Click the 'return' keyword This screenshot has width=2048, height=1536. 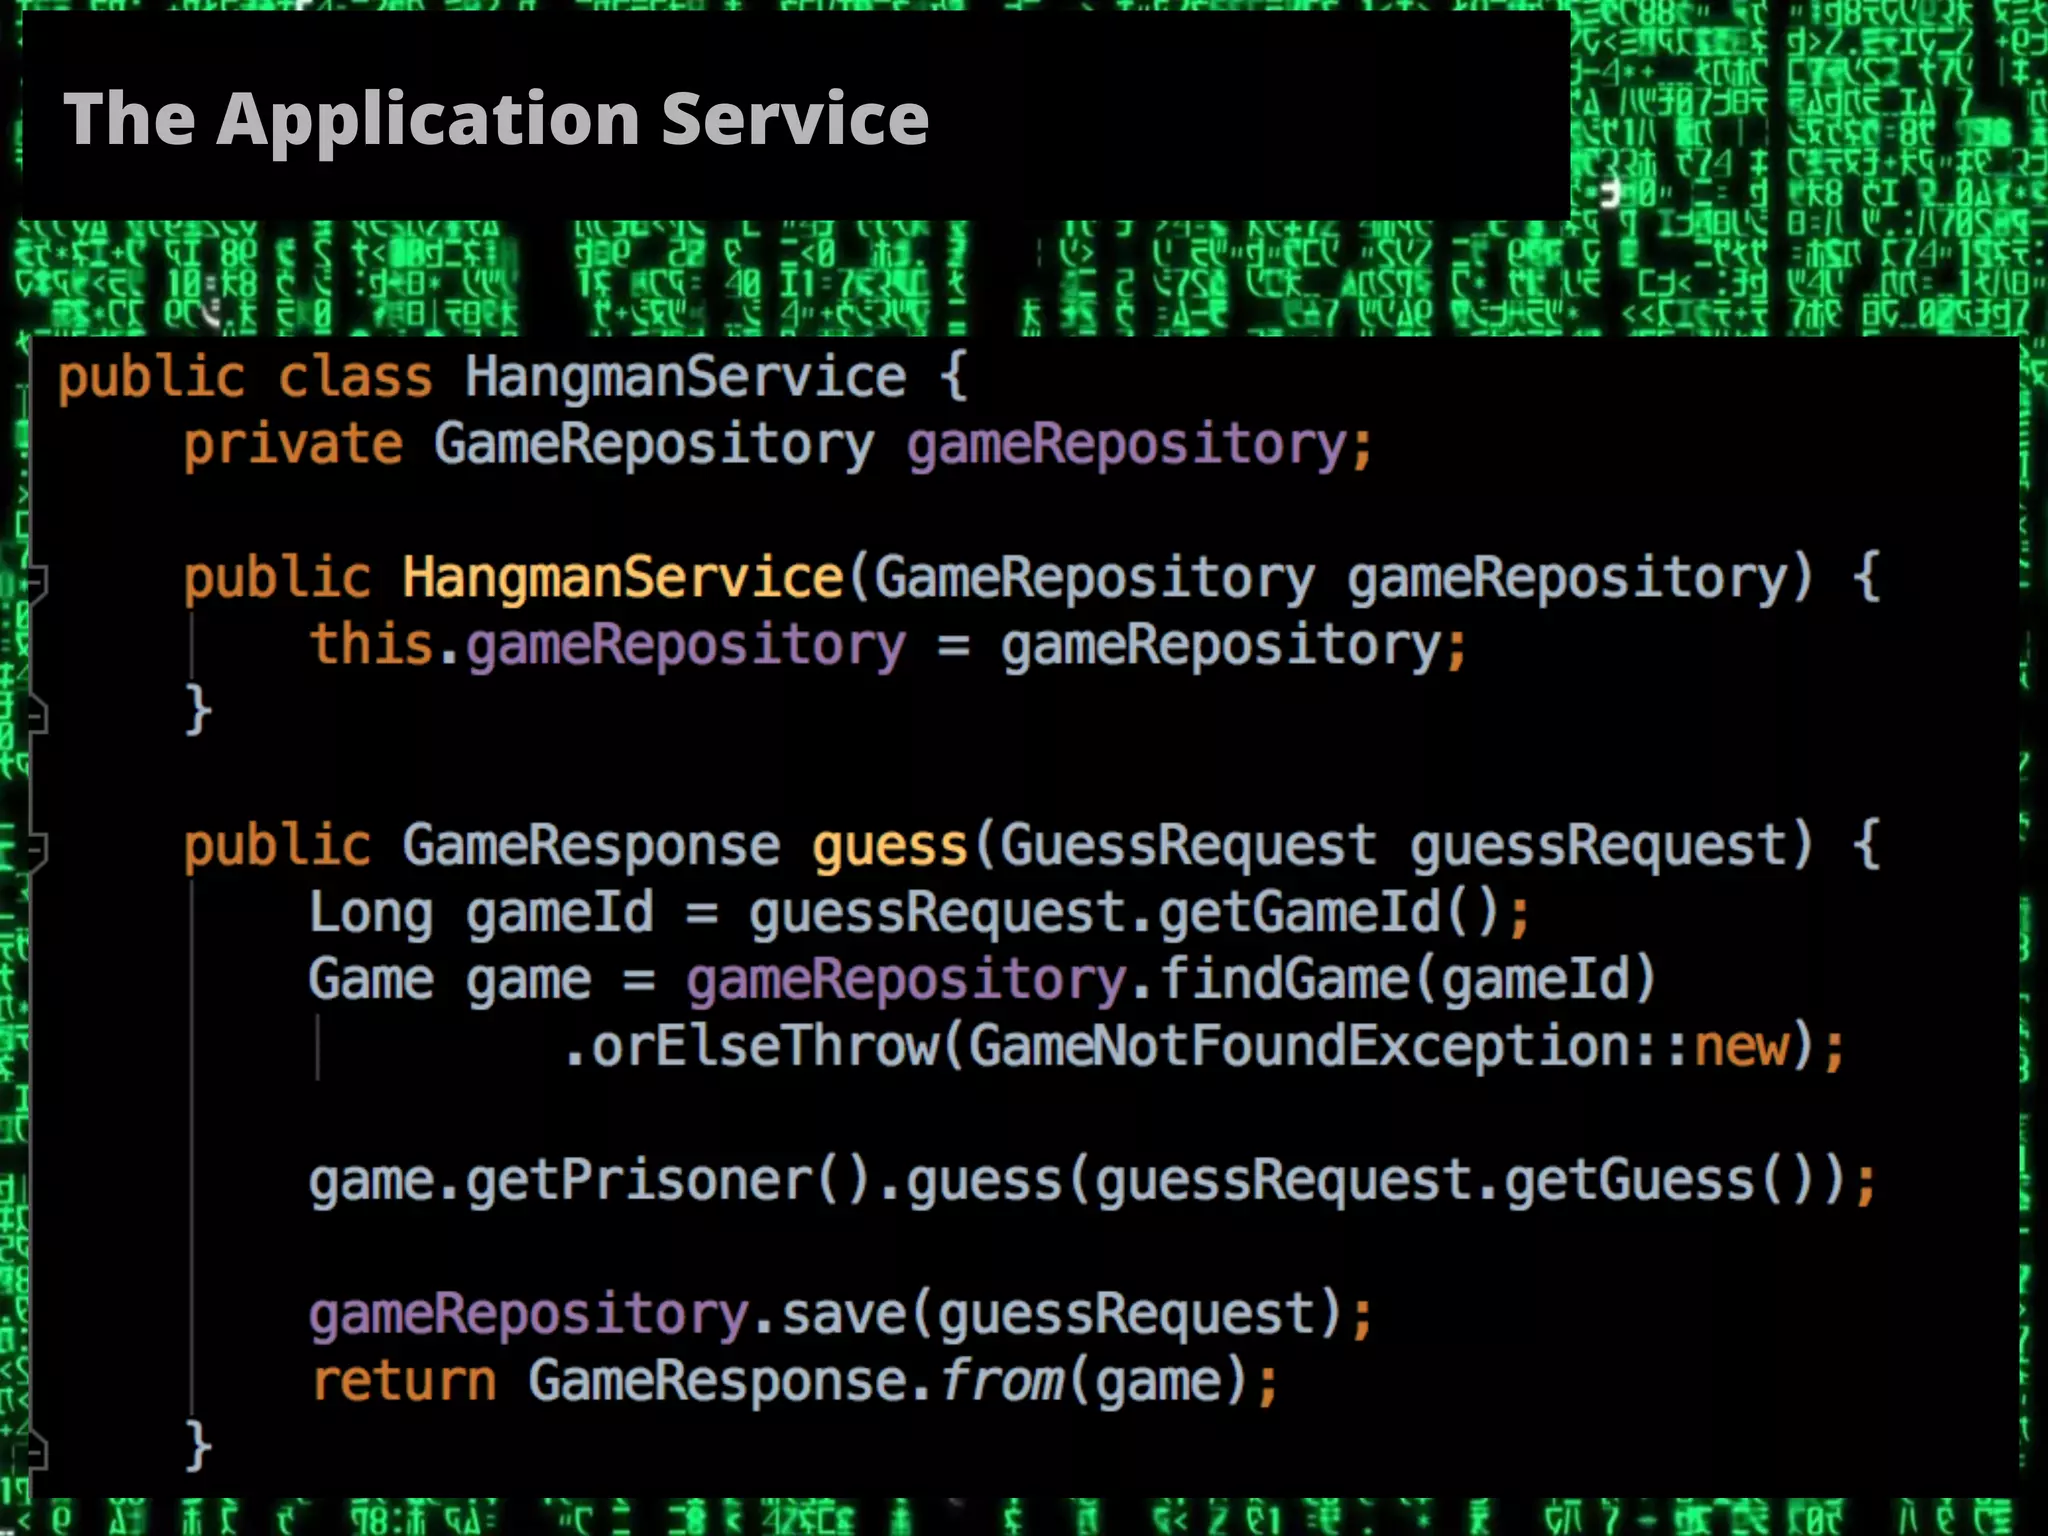[403, 1381]
